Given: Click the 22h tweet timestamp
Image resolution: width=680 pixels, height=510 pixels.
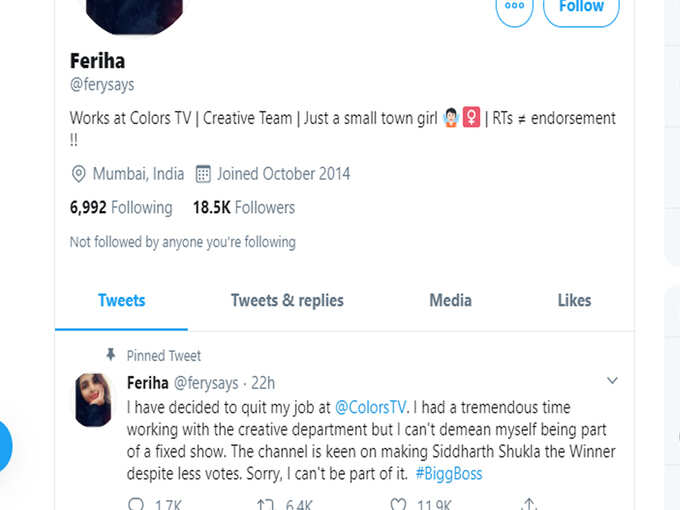Looking at the screenshot, I should pos(263,383).
